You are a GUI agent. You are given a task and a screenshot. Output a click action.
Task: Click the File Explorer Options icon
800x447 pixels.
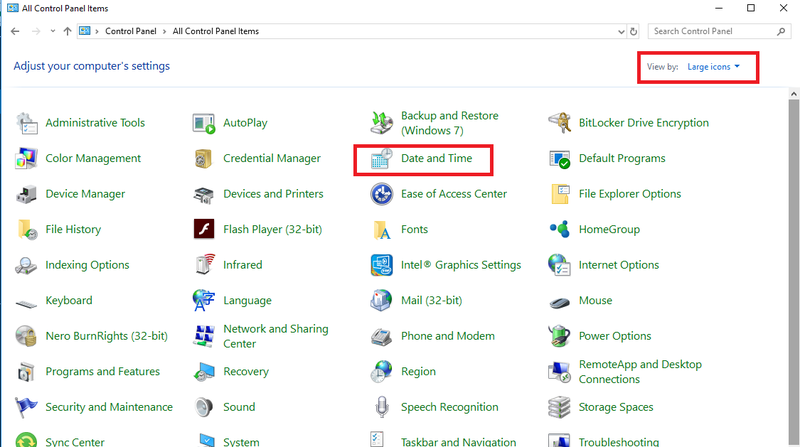[x=560, y=194]
